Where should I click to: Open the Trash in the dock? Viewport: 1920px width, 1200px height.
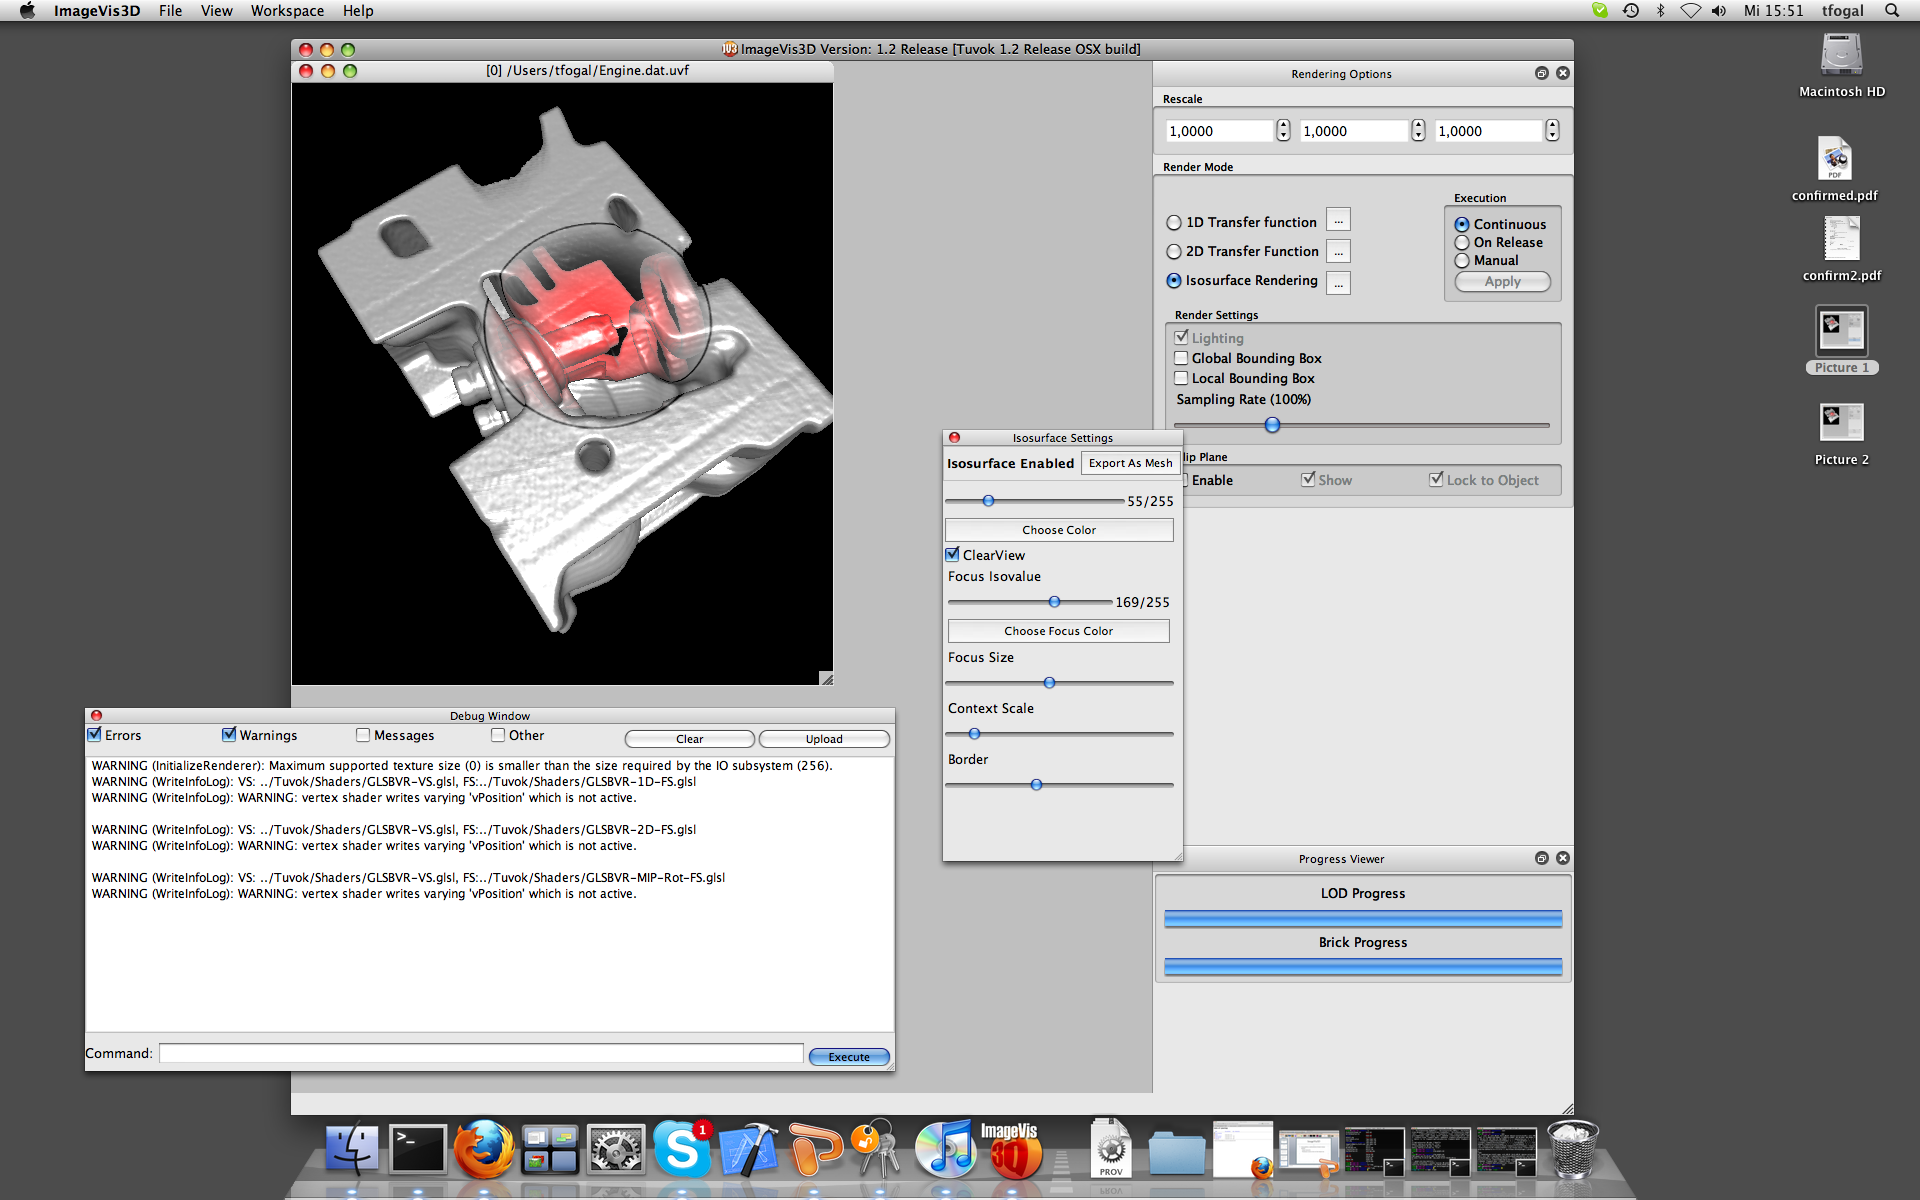[1572, 1148]
